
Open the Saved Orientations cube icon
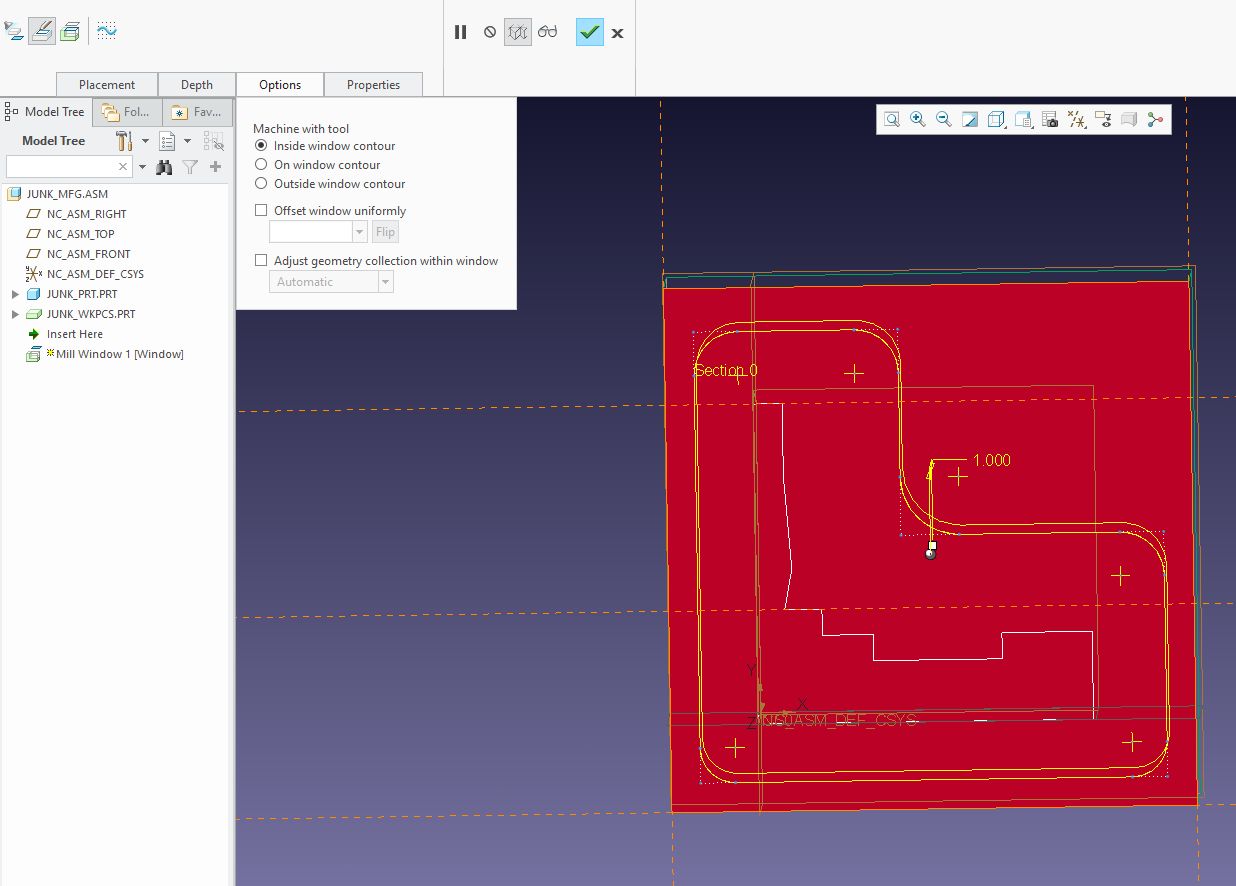pos(995,119)
